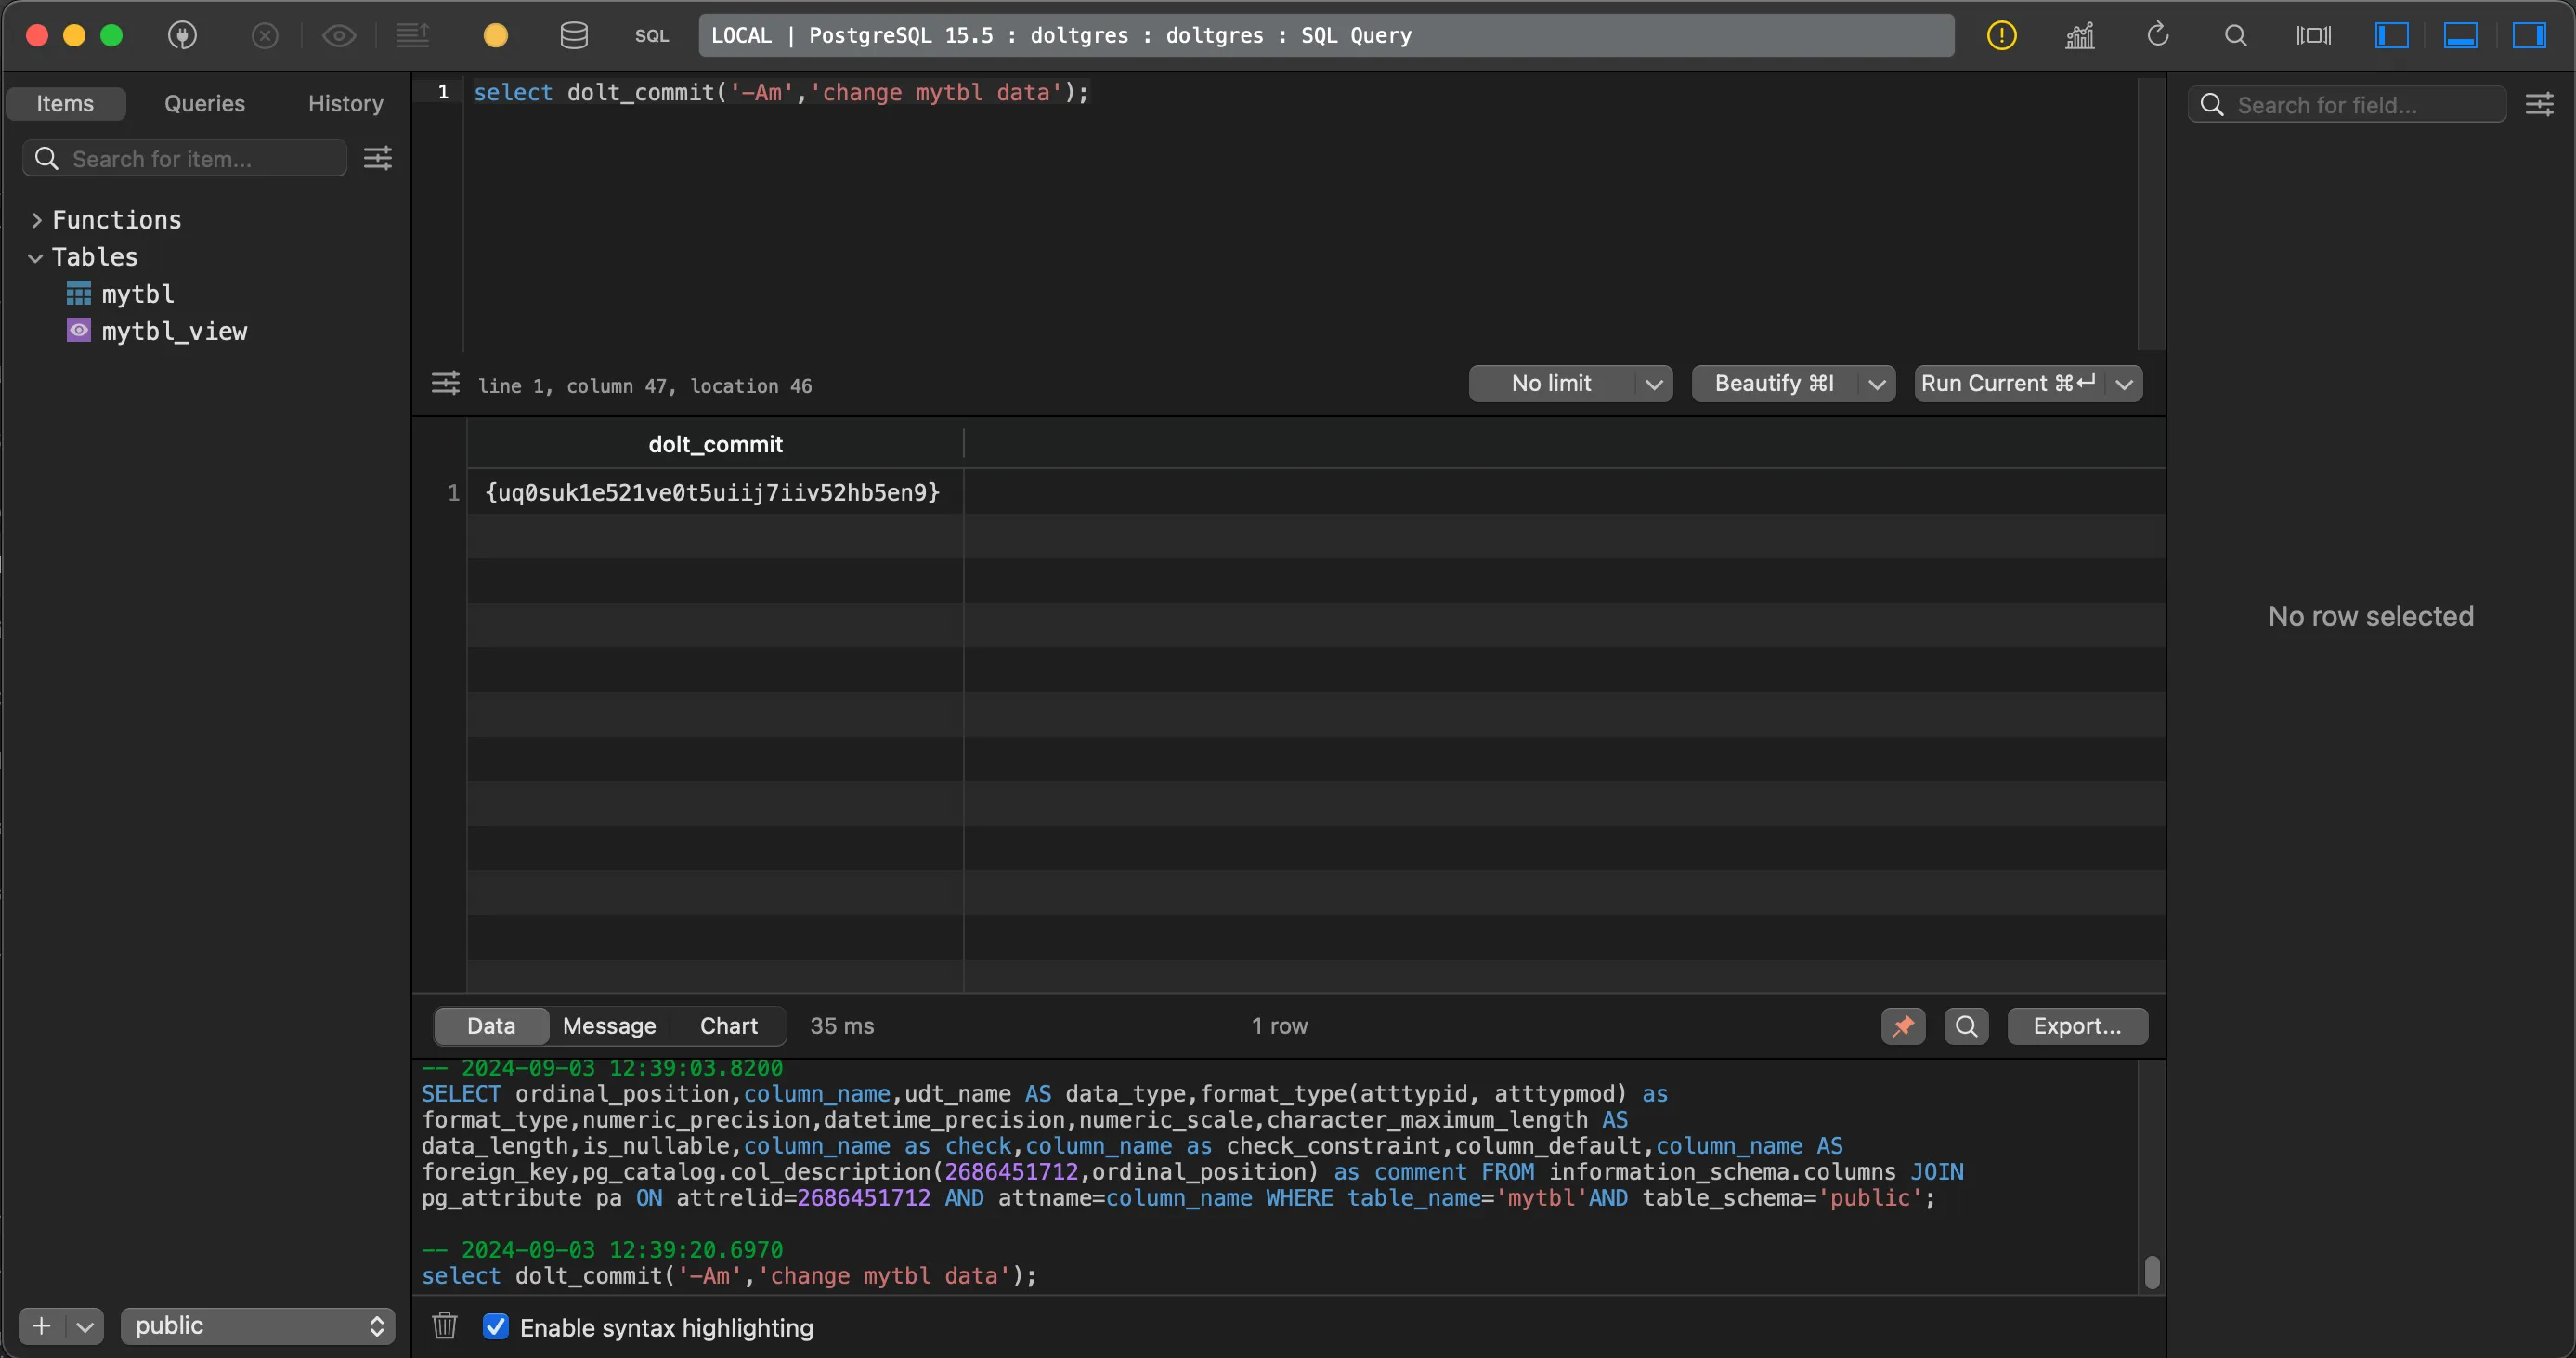Switch to the Chart results tab
Viewport: 2576px width, 1358px height.
[728, 1026]
